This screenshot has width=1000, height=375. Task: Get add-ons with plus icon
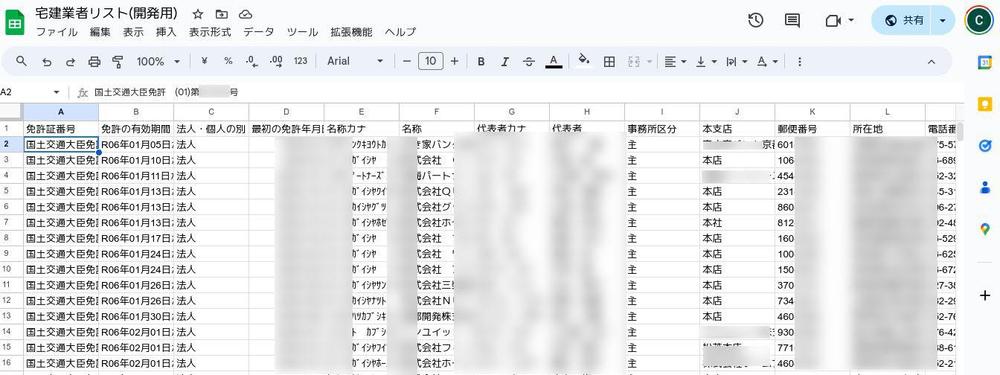click(985, 295)
